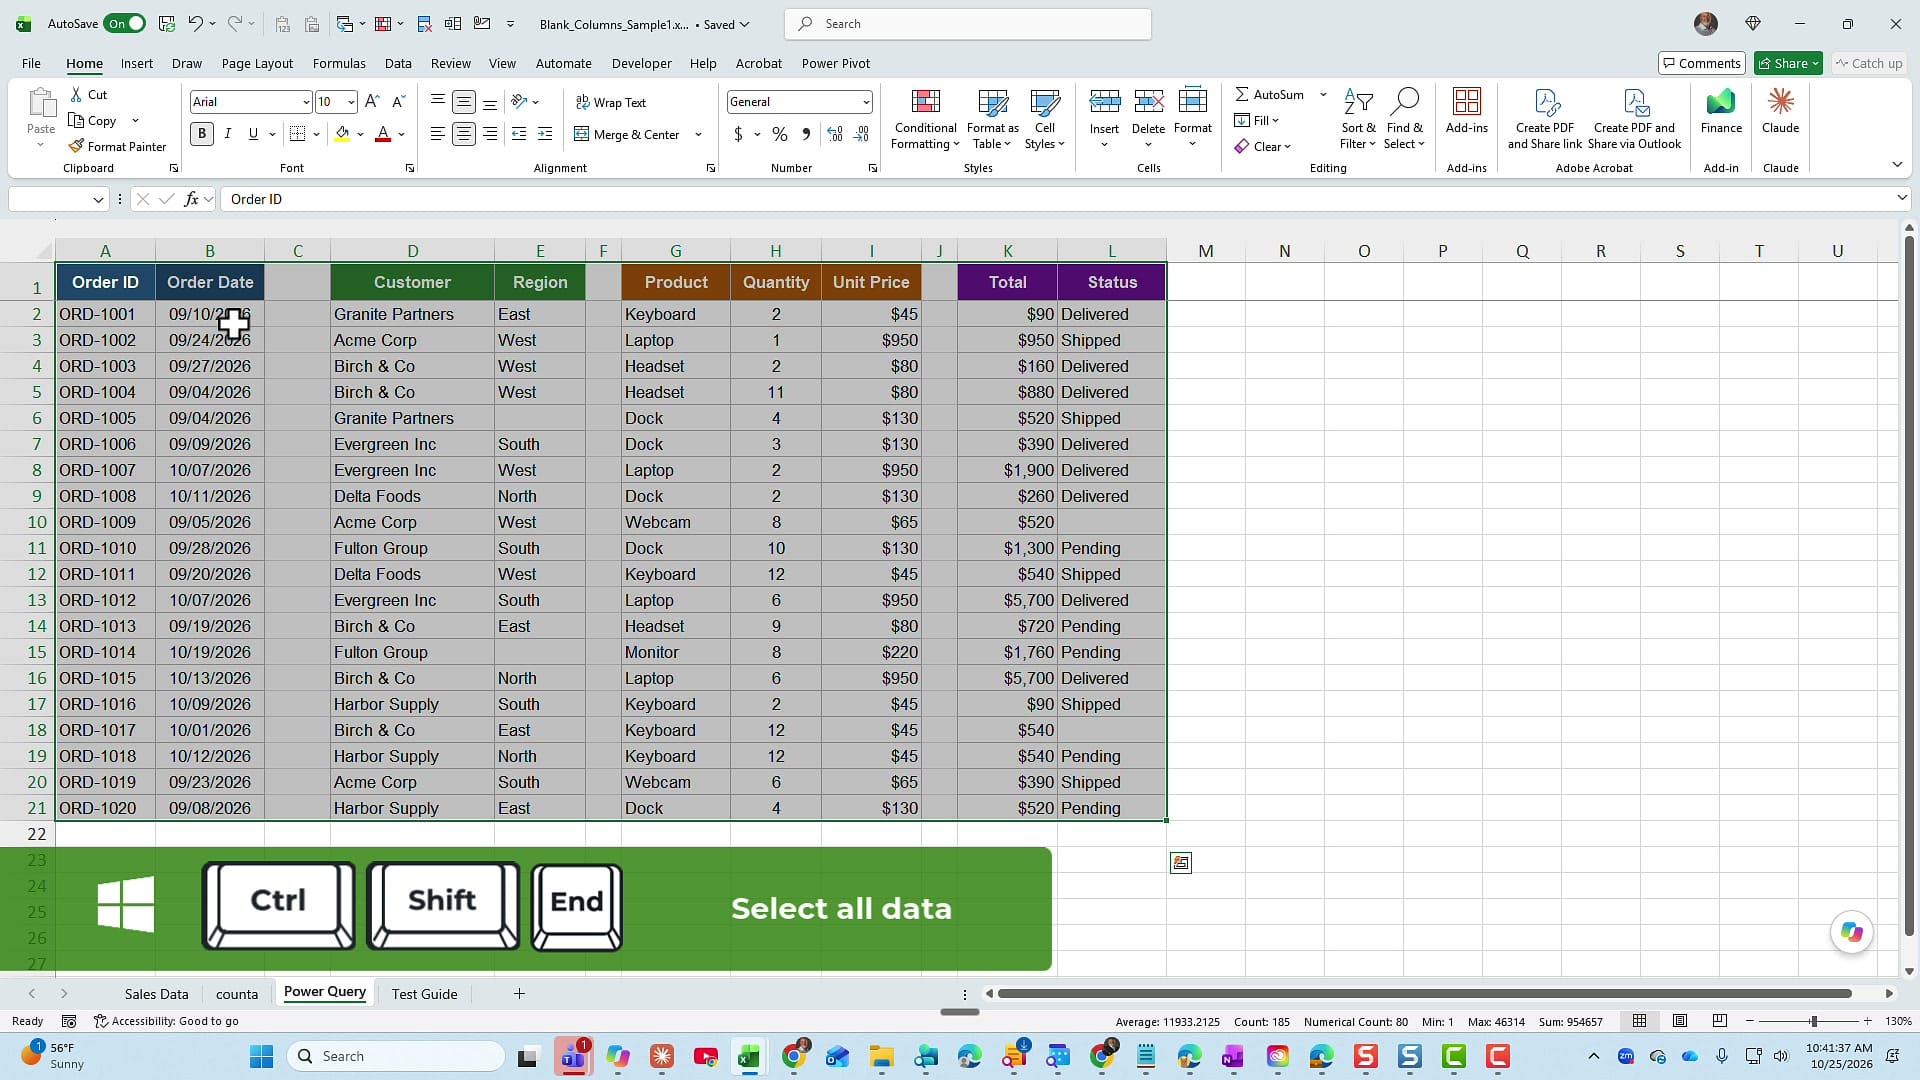This screenshot has width=1920, height=1080.
Task: Click the Finance add-in icon
Action: [x=1721, y=101]
